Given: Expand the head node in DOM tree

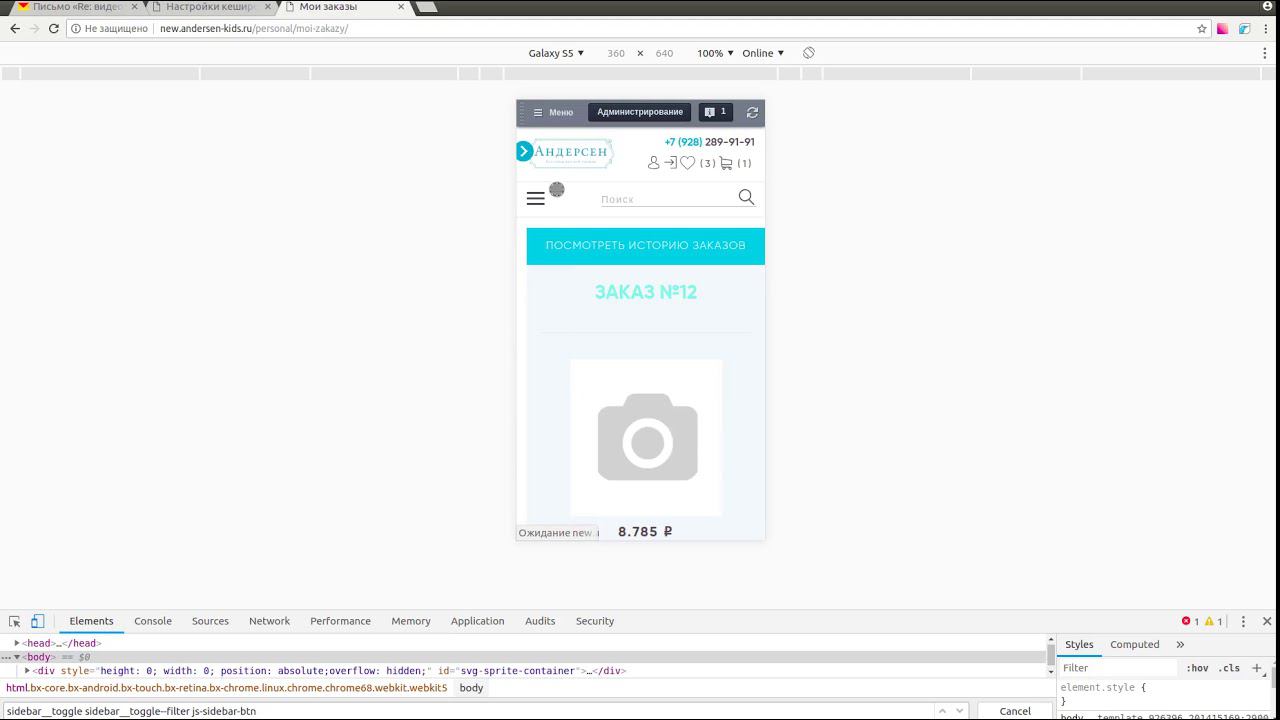Looking at the screenshot, I should [17, 643].
